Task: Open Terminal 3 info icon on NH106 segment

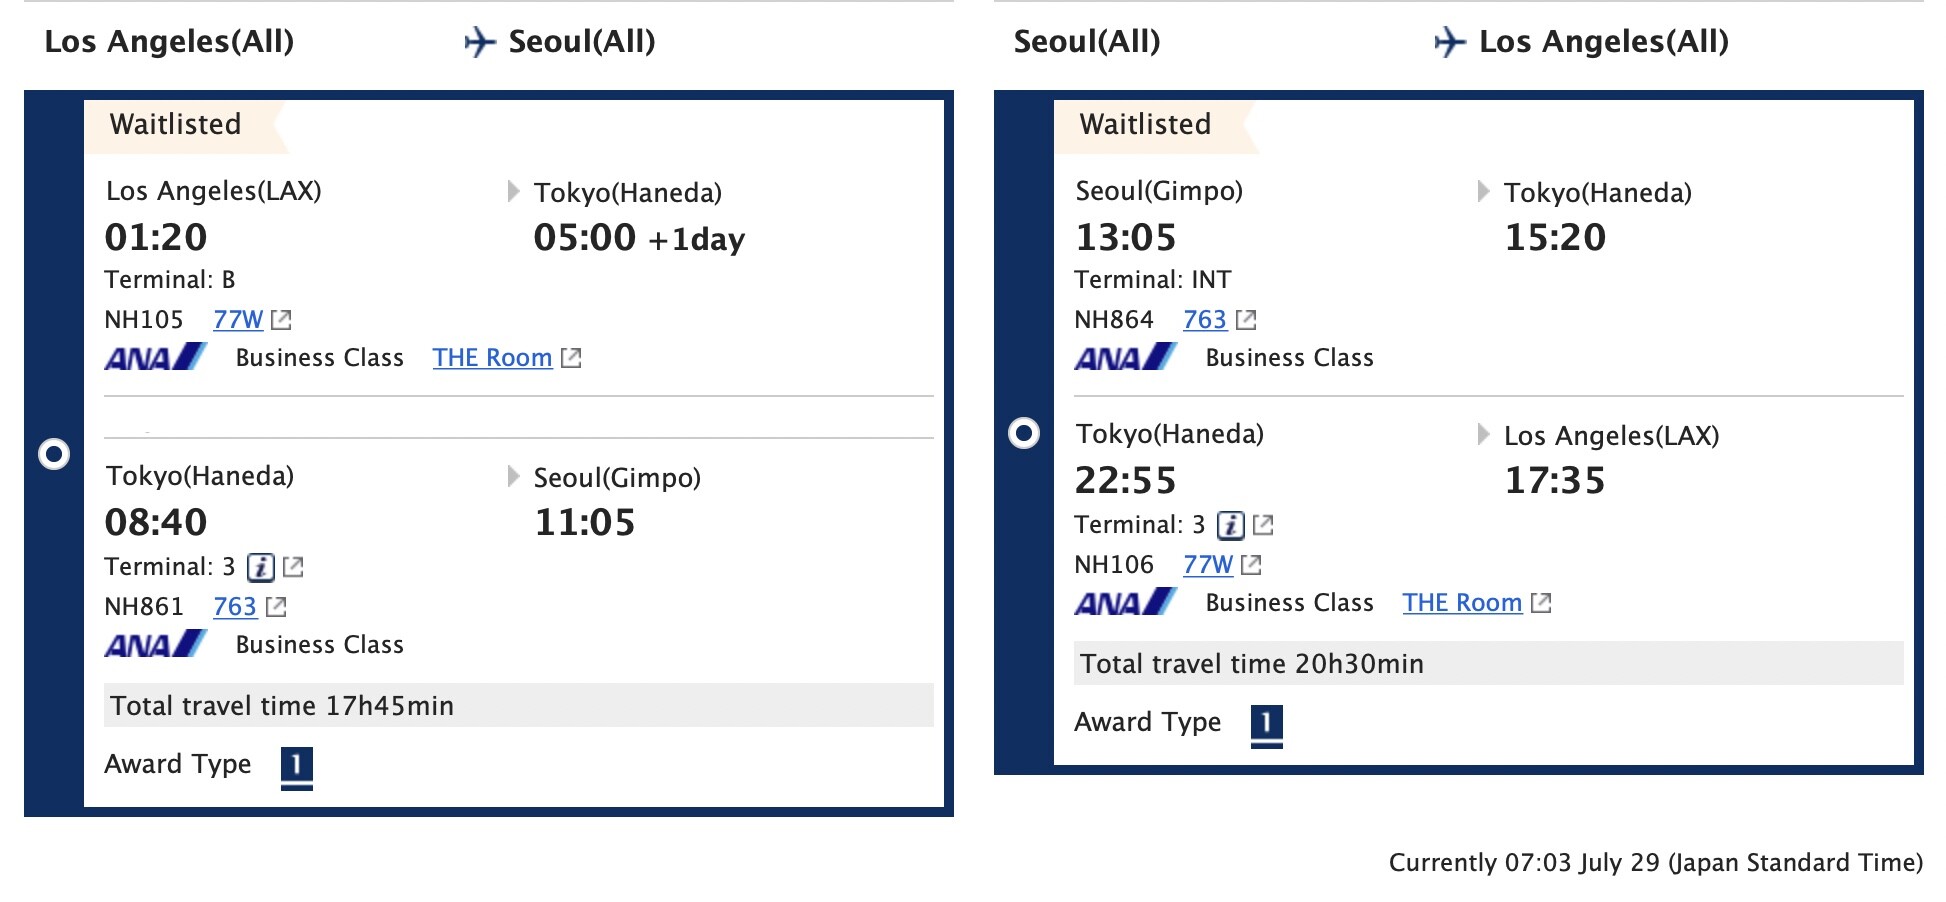Action: [x=1233, y=524]
